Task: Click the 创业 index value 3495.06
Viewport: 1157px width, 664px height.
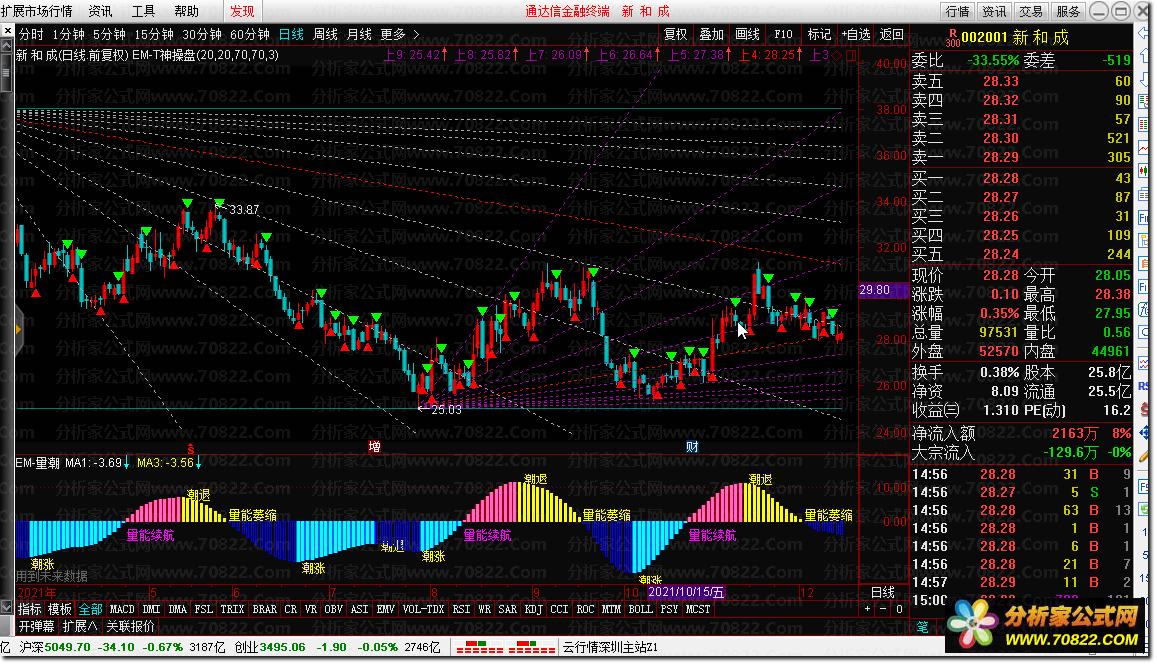Action: (x=283, y=648)
